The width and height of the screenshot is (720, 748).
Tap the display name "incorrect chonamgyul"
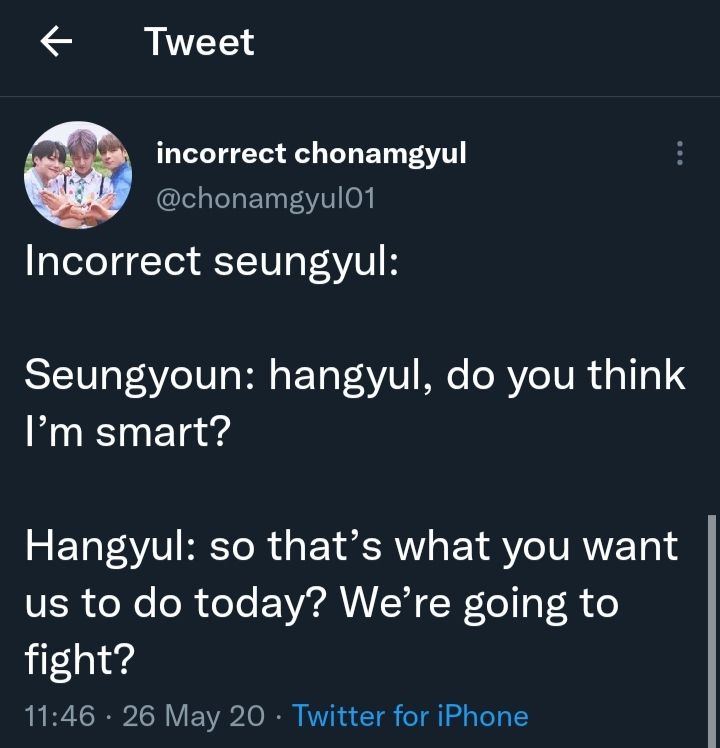click(311, 153)
